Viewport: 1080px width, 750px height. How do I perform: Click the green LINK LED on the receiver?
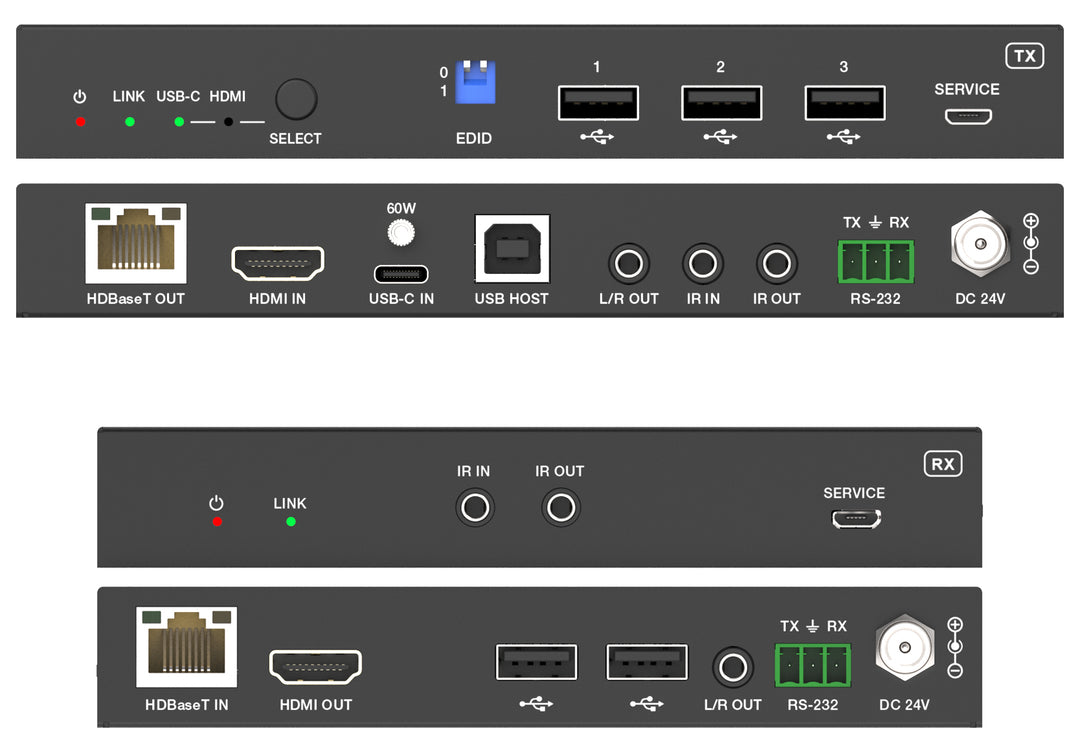click(291, 521)
